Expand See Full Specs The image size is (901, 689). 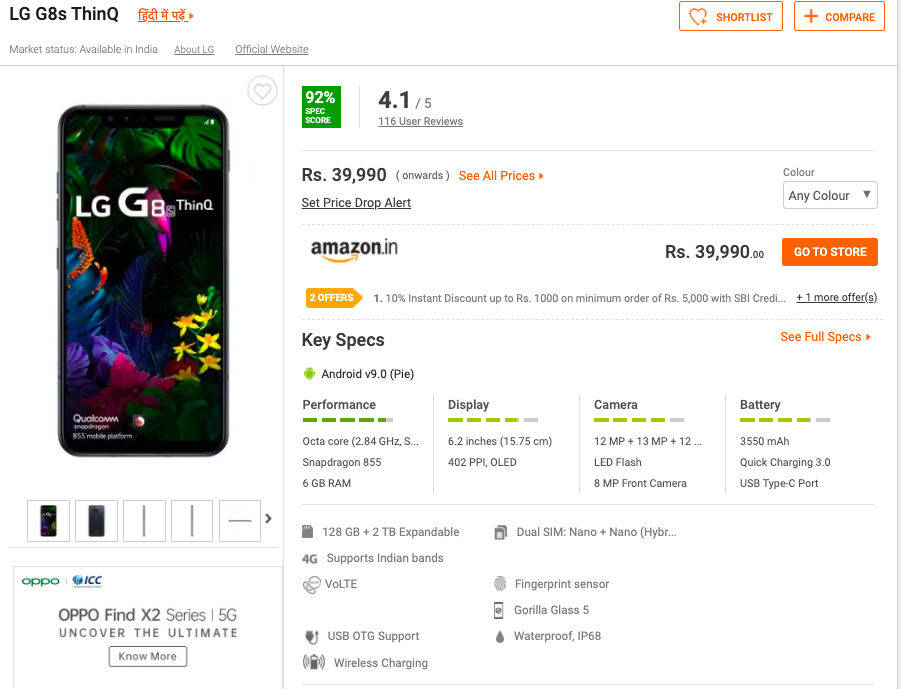click(x=825, y=337)
